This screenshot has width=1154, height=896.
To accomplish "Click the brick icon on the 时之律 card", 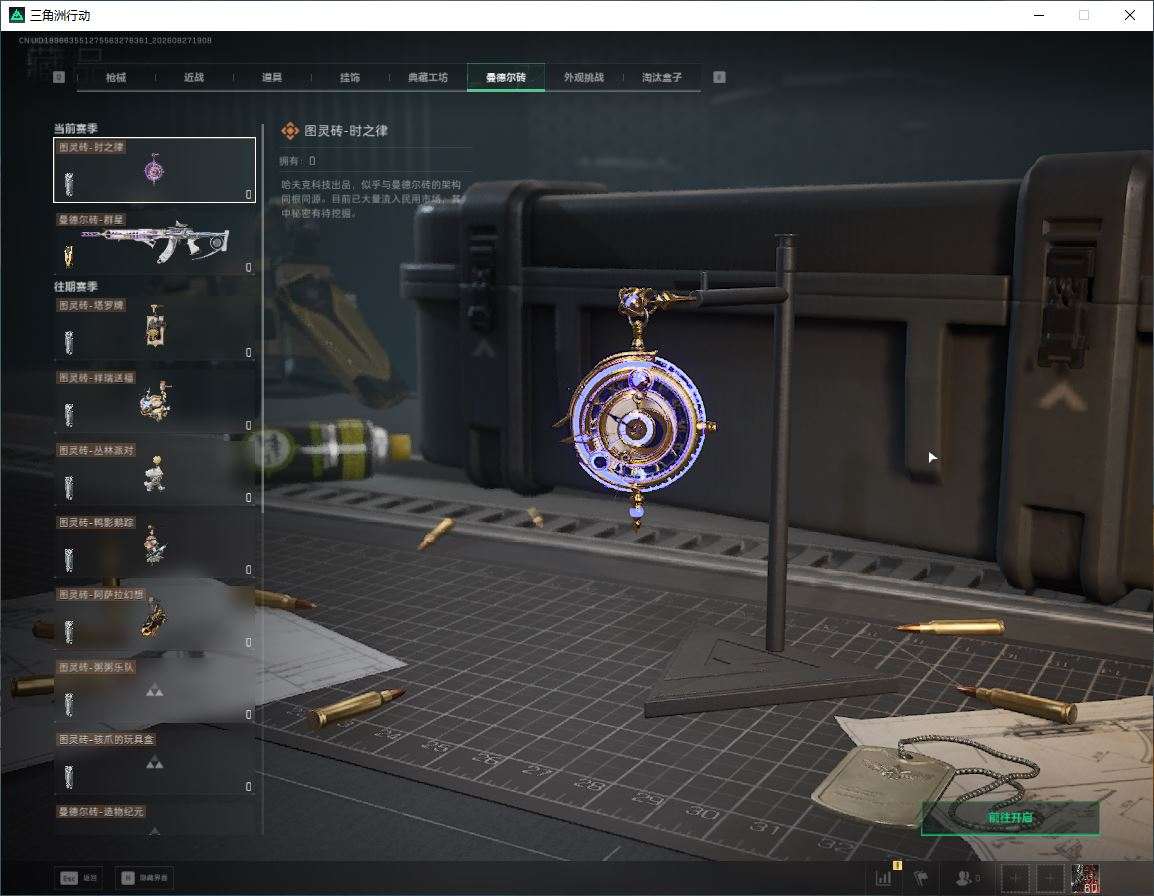I will pyautogui.click(x=68, y=184).
